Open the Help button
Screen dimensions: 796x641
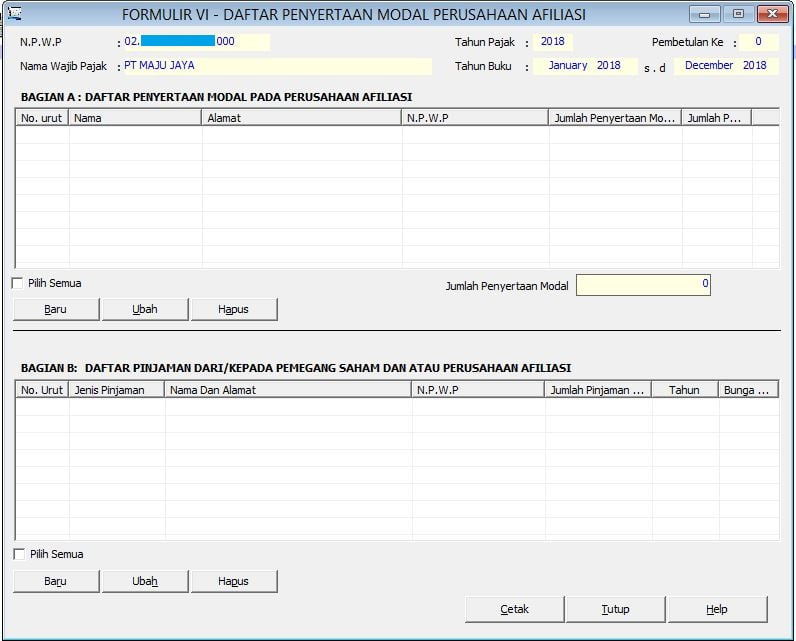[x=717, y=609]
